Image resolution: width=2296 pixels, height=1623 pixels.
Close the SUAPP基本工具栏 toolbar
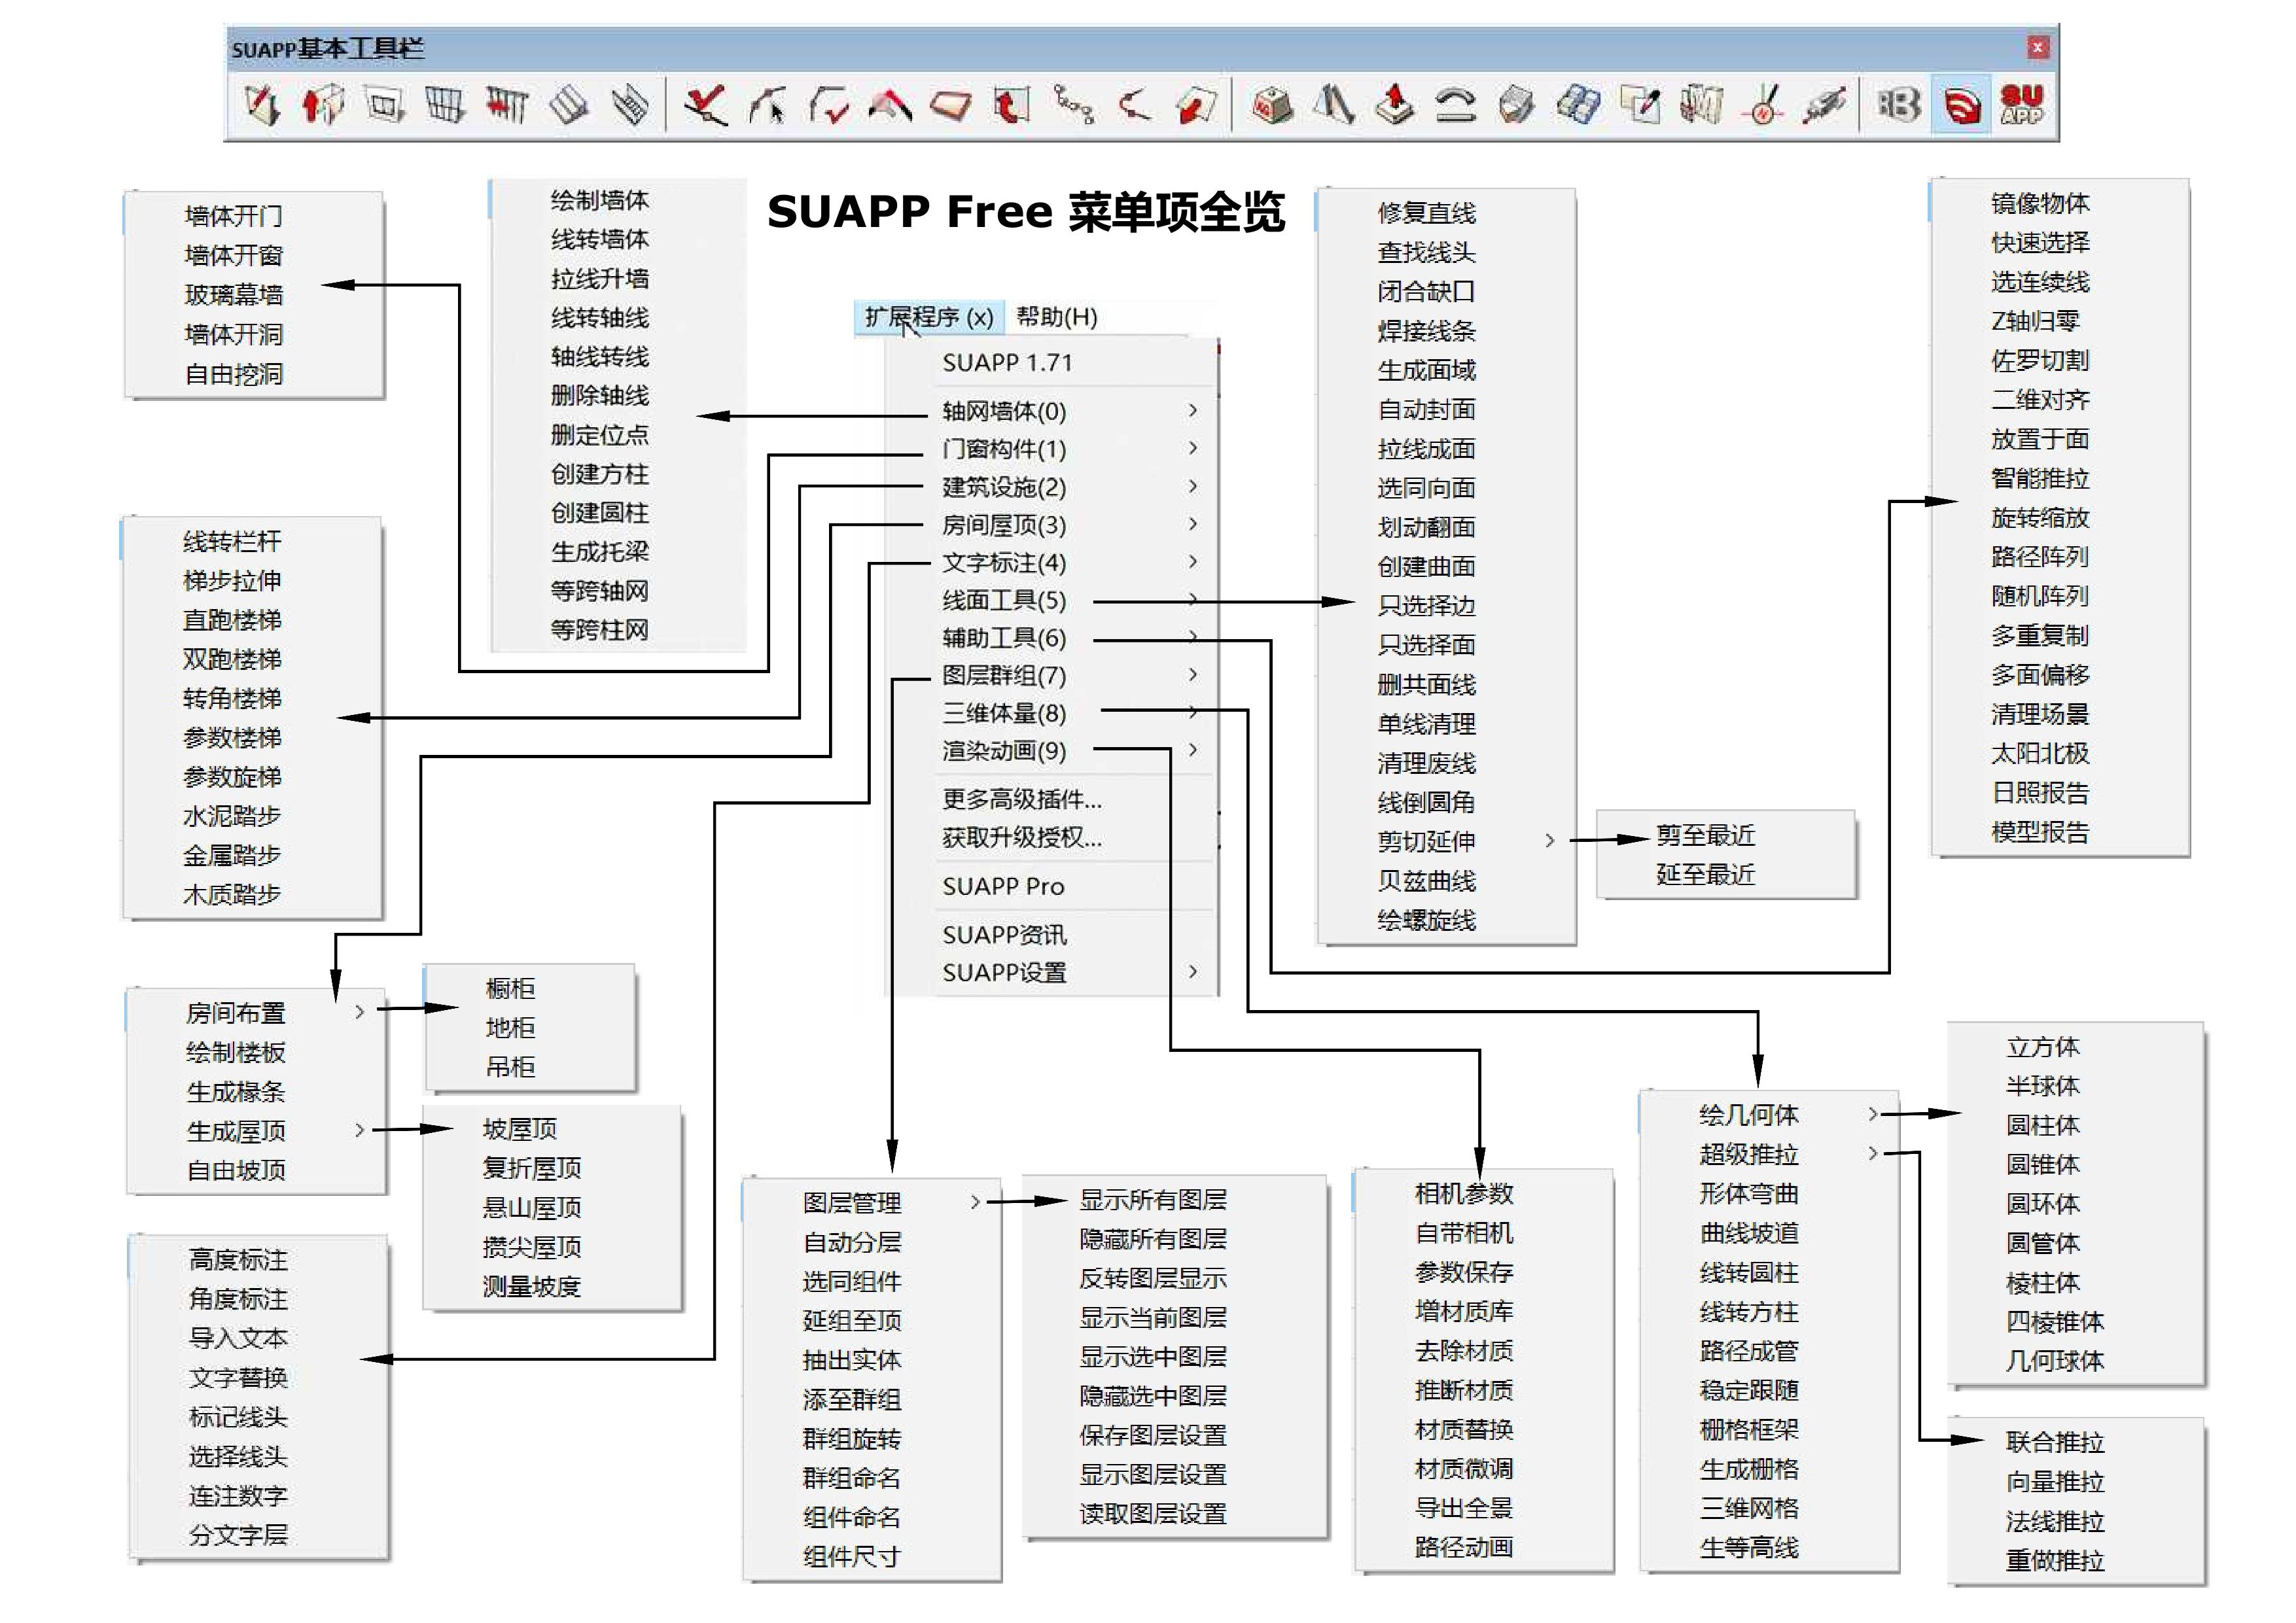2037,47
